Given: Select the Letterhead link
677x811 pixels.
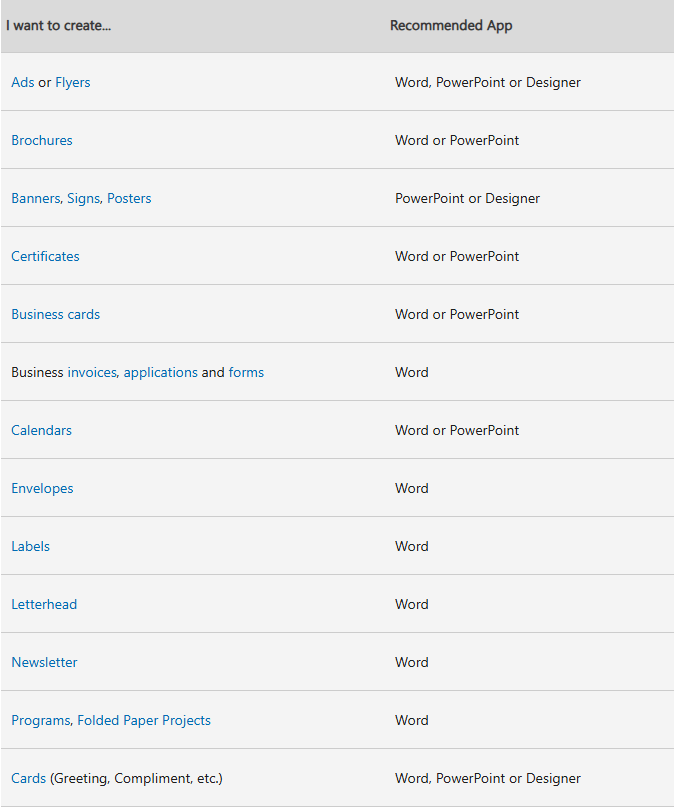Looking at the screenshot, I should [44, 604].
